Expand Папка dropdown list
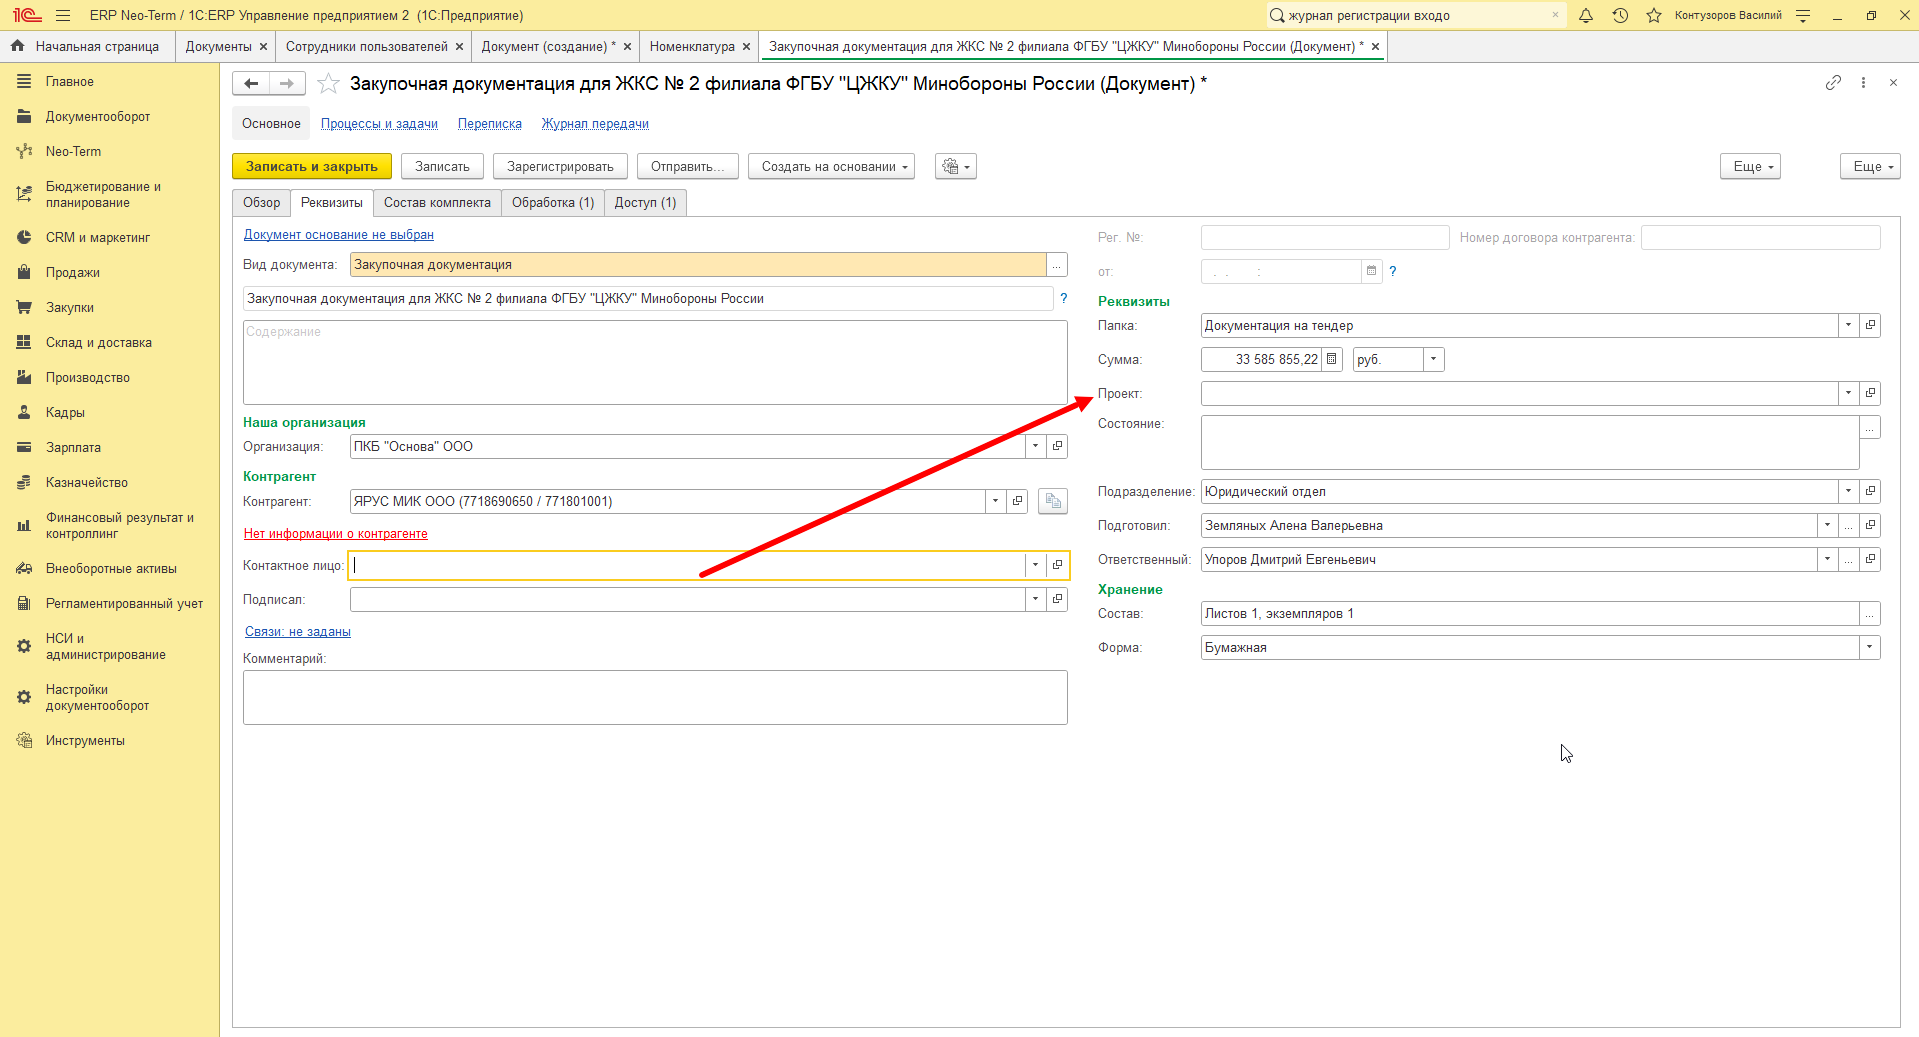Viewport: 1919px width, 1037px height. coord(1848,325)
